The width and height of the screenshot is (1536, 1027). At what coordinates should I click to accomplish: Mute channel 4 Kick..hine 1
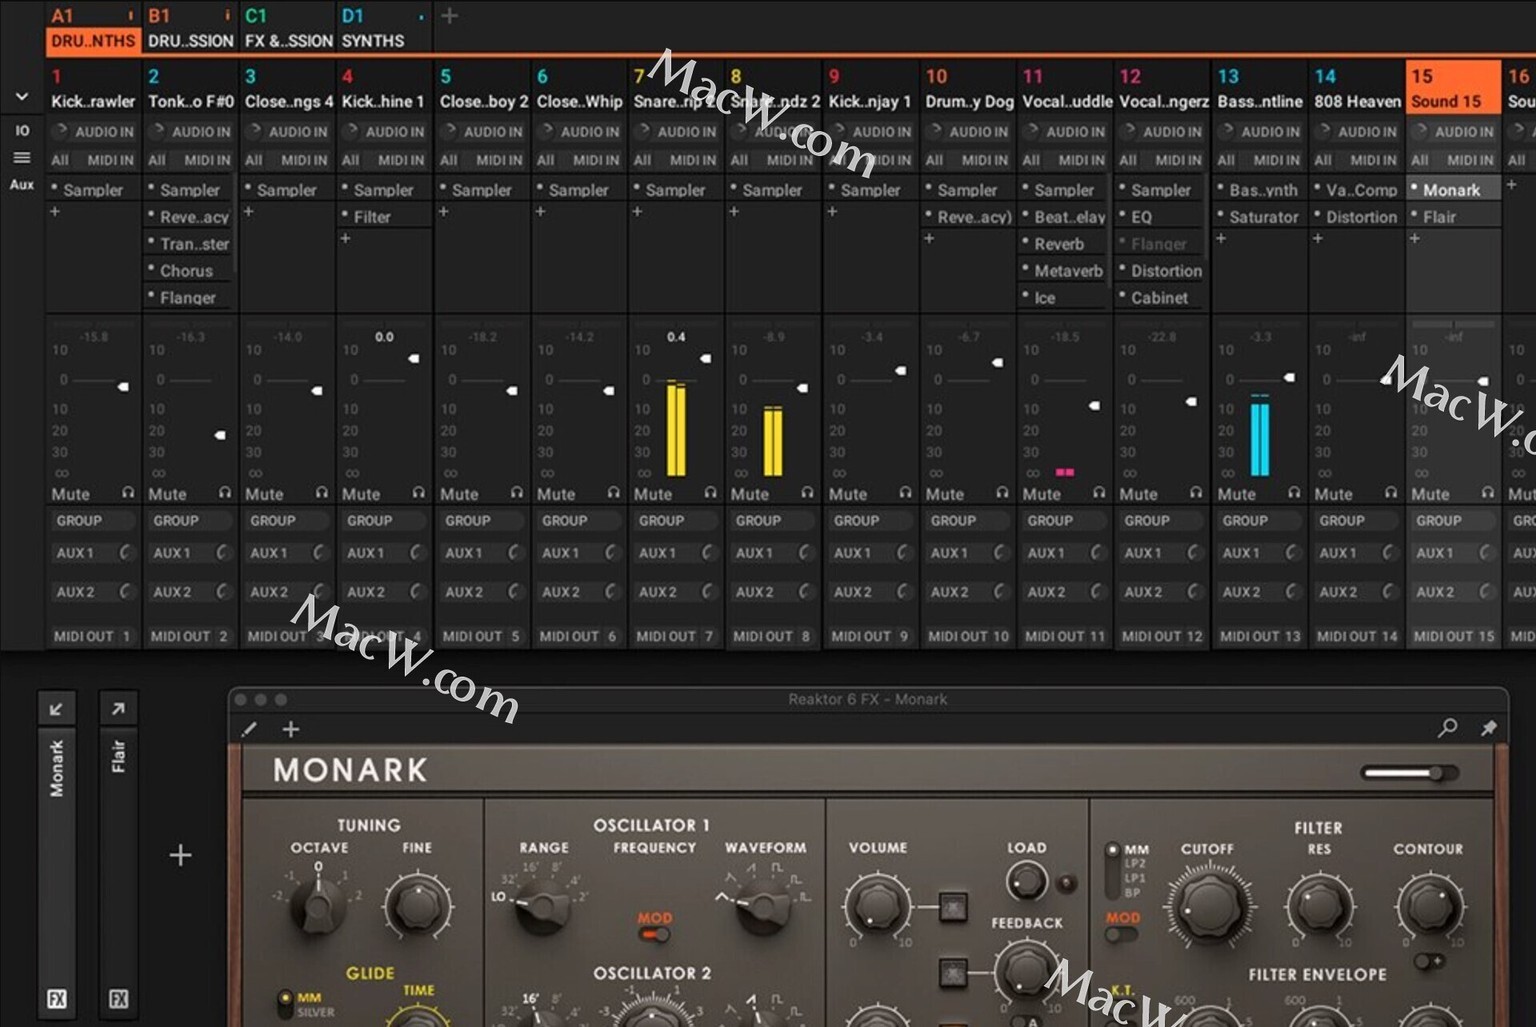tap(361, 494)
